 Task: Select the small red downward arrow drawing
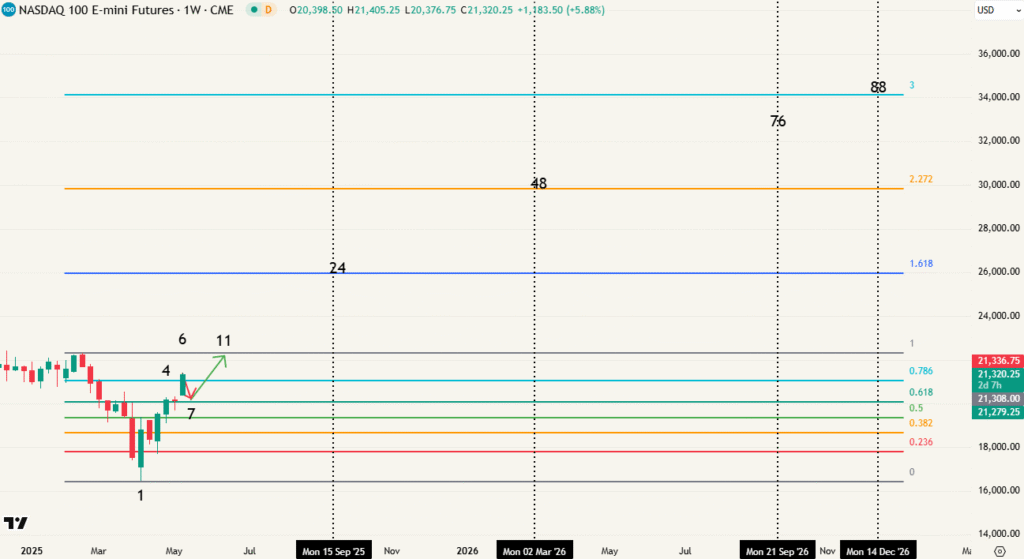[x=189, y=390]
